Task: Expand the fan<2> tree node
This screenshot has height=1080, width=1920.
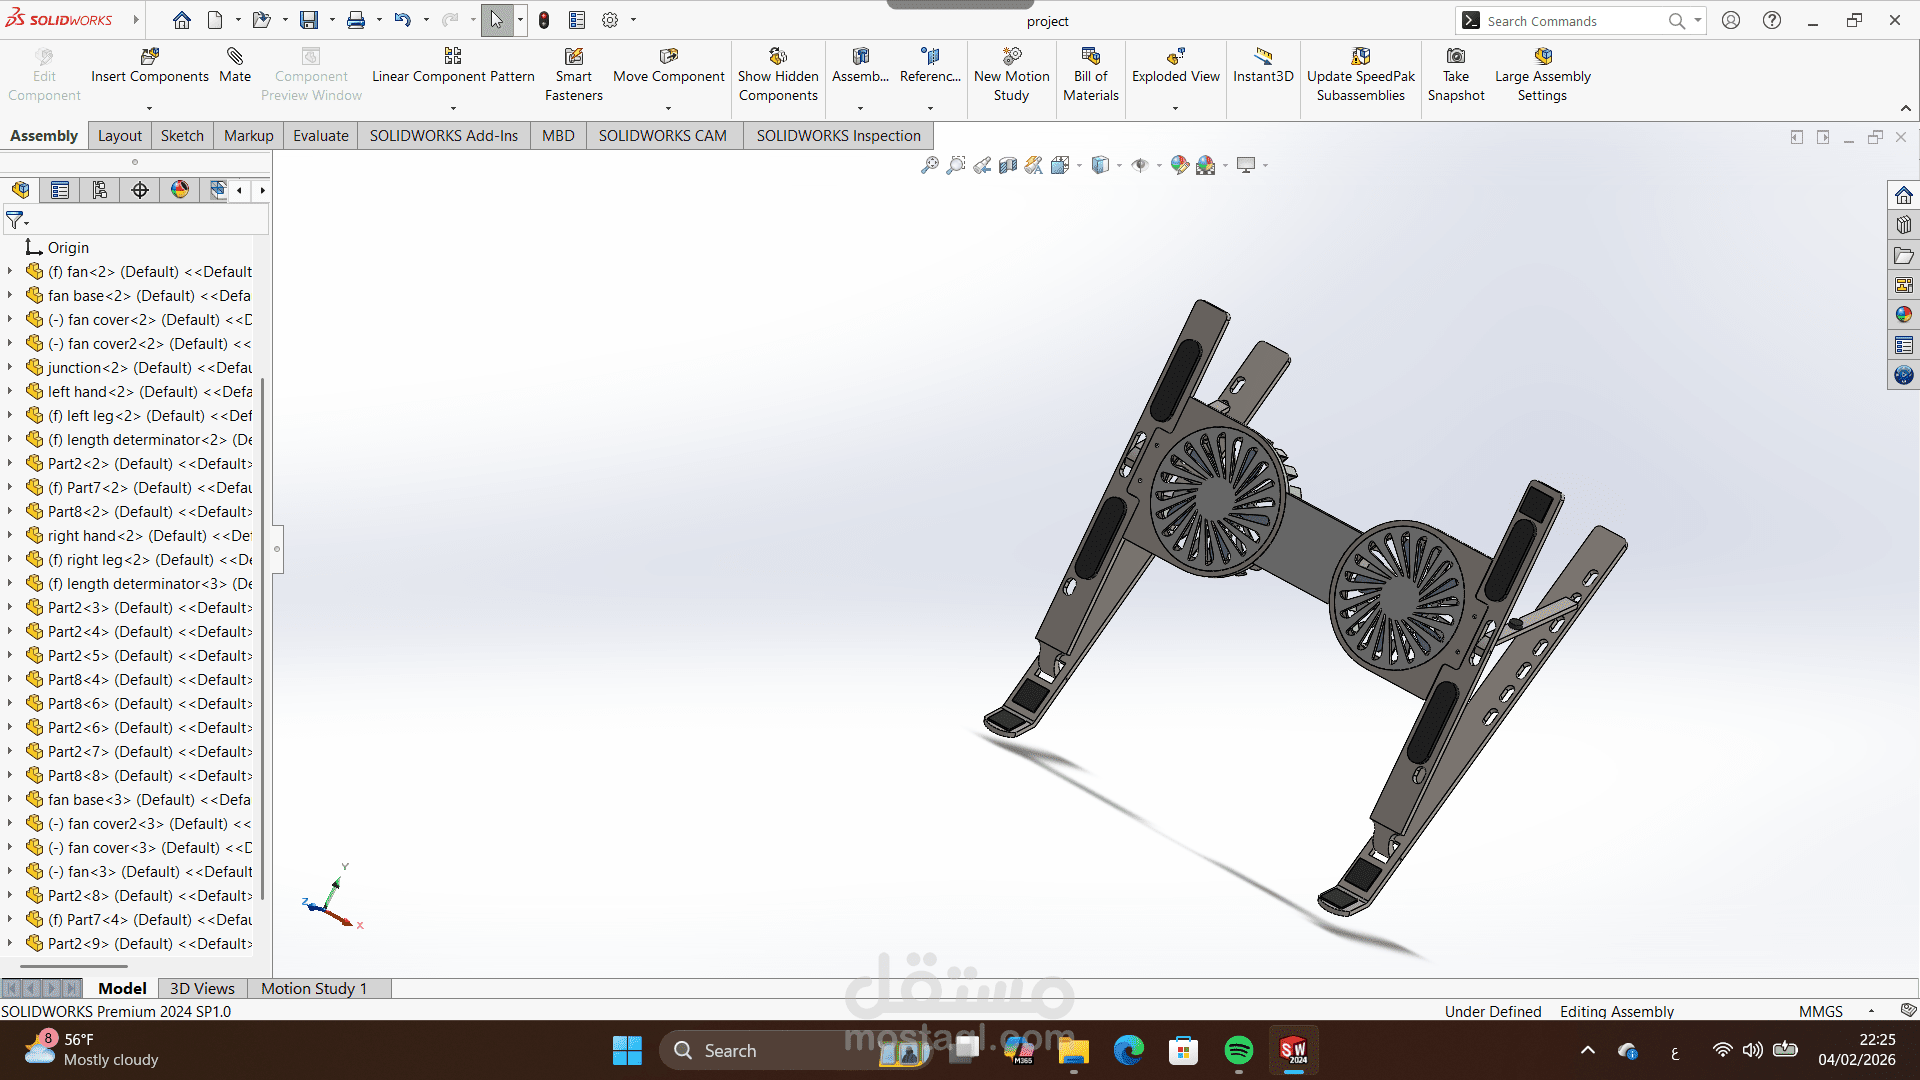Action: pos(10,271)
